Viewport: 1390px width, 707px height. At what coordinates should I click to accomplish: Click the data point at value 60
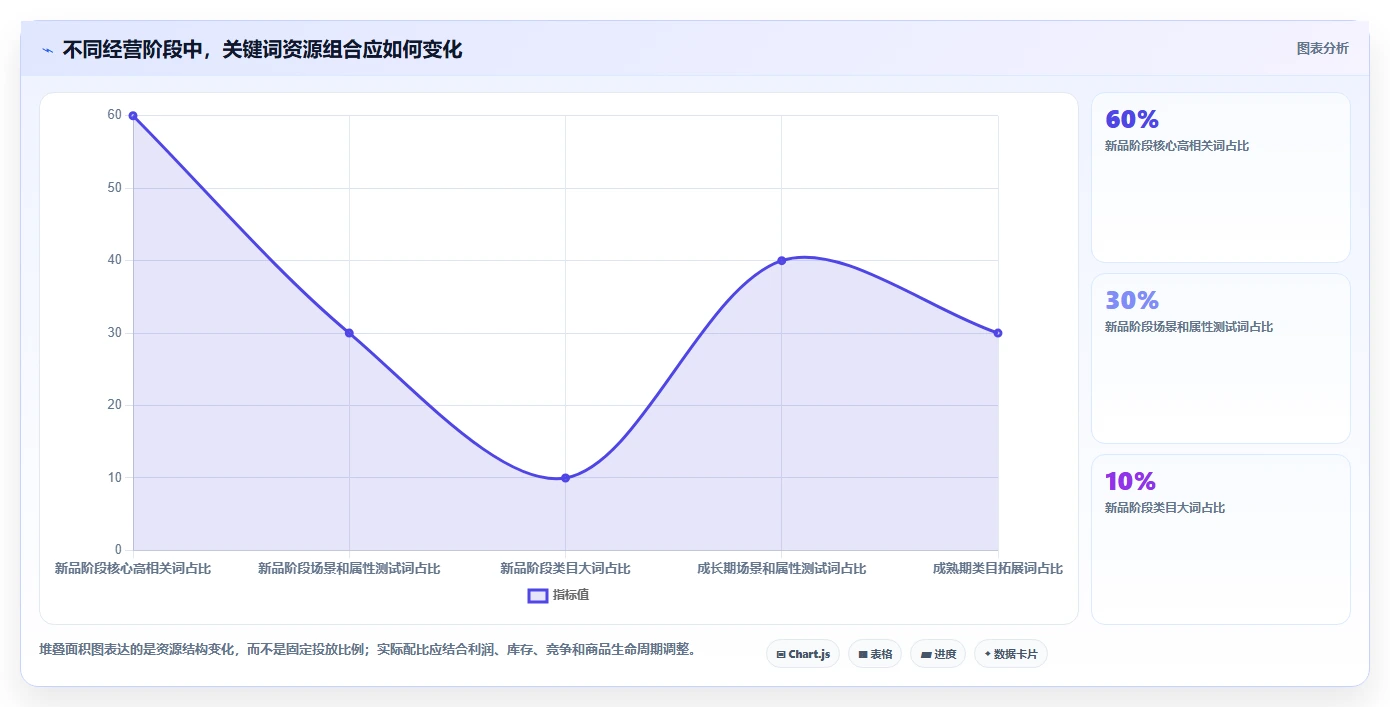pyautogui.click(x=133, y=116)
